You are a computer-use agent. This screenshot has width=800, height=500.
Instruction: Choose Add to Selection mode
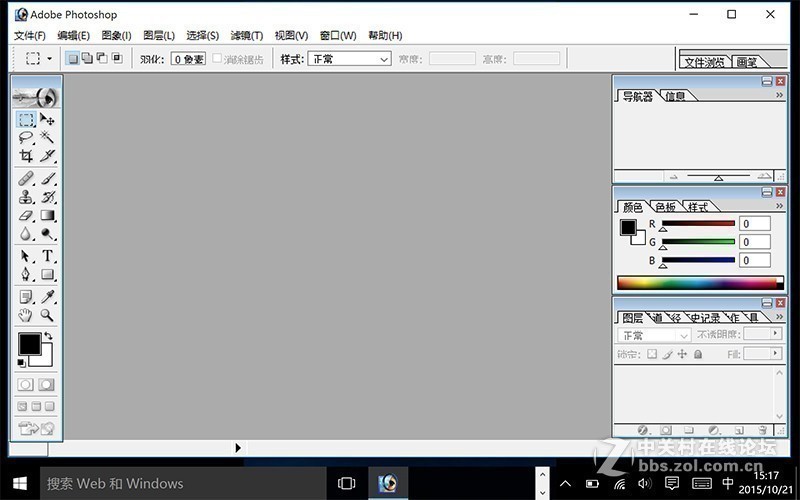tap(88, 59)
